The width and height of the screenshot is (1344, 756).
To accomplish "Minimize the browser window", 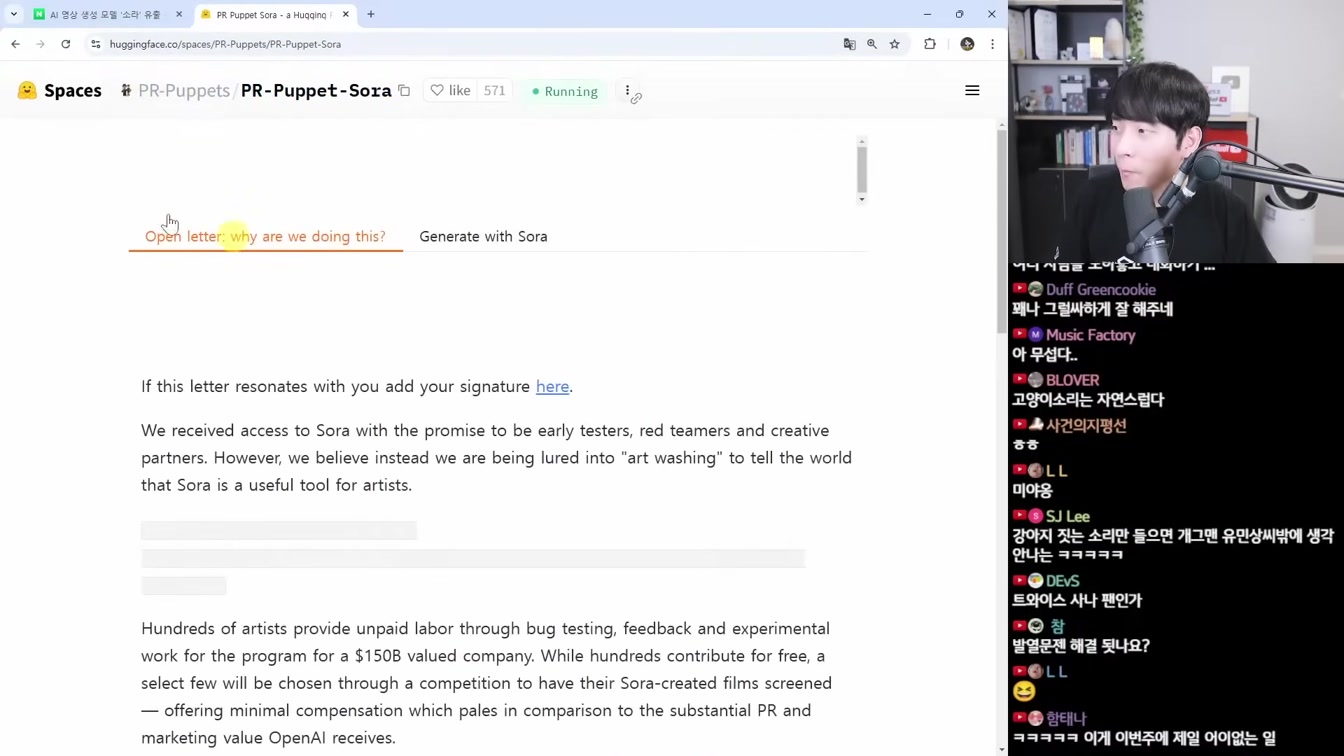I will [927, 14].
